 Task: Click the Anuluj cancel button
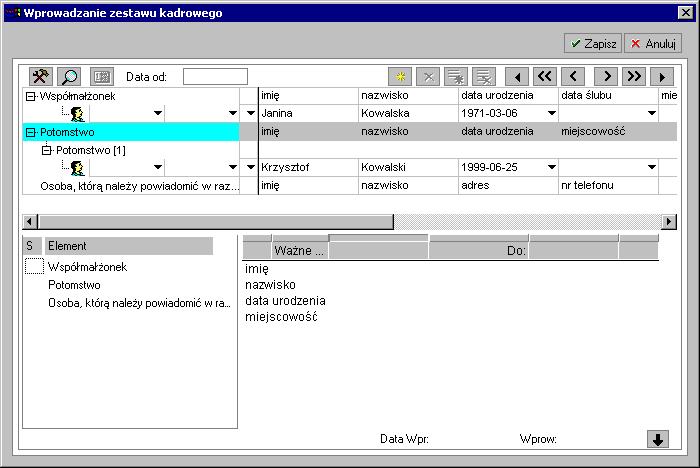click(653, 43)
